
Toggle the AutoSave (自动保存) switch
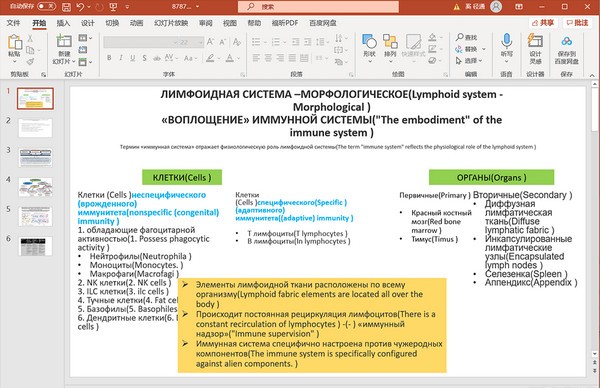pos(46,6)
